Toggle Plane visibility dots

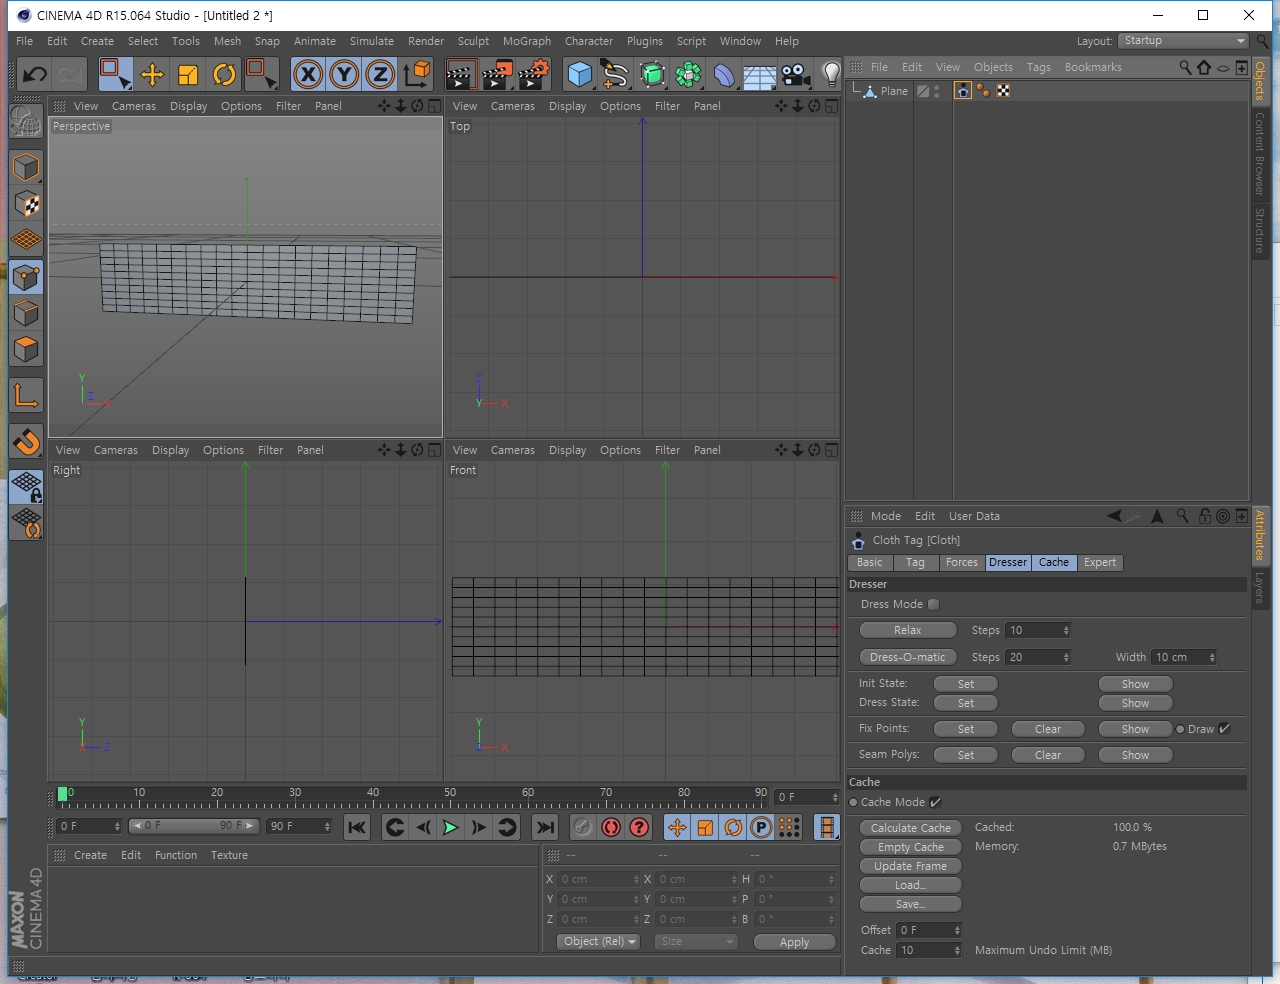click(x=937, y=91)
